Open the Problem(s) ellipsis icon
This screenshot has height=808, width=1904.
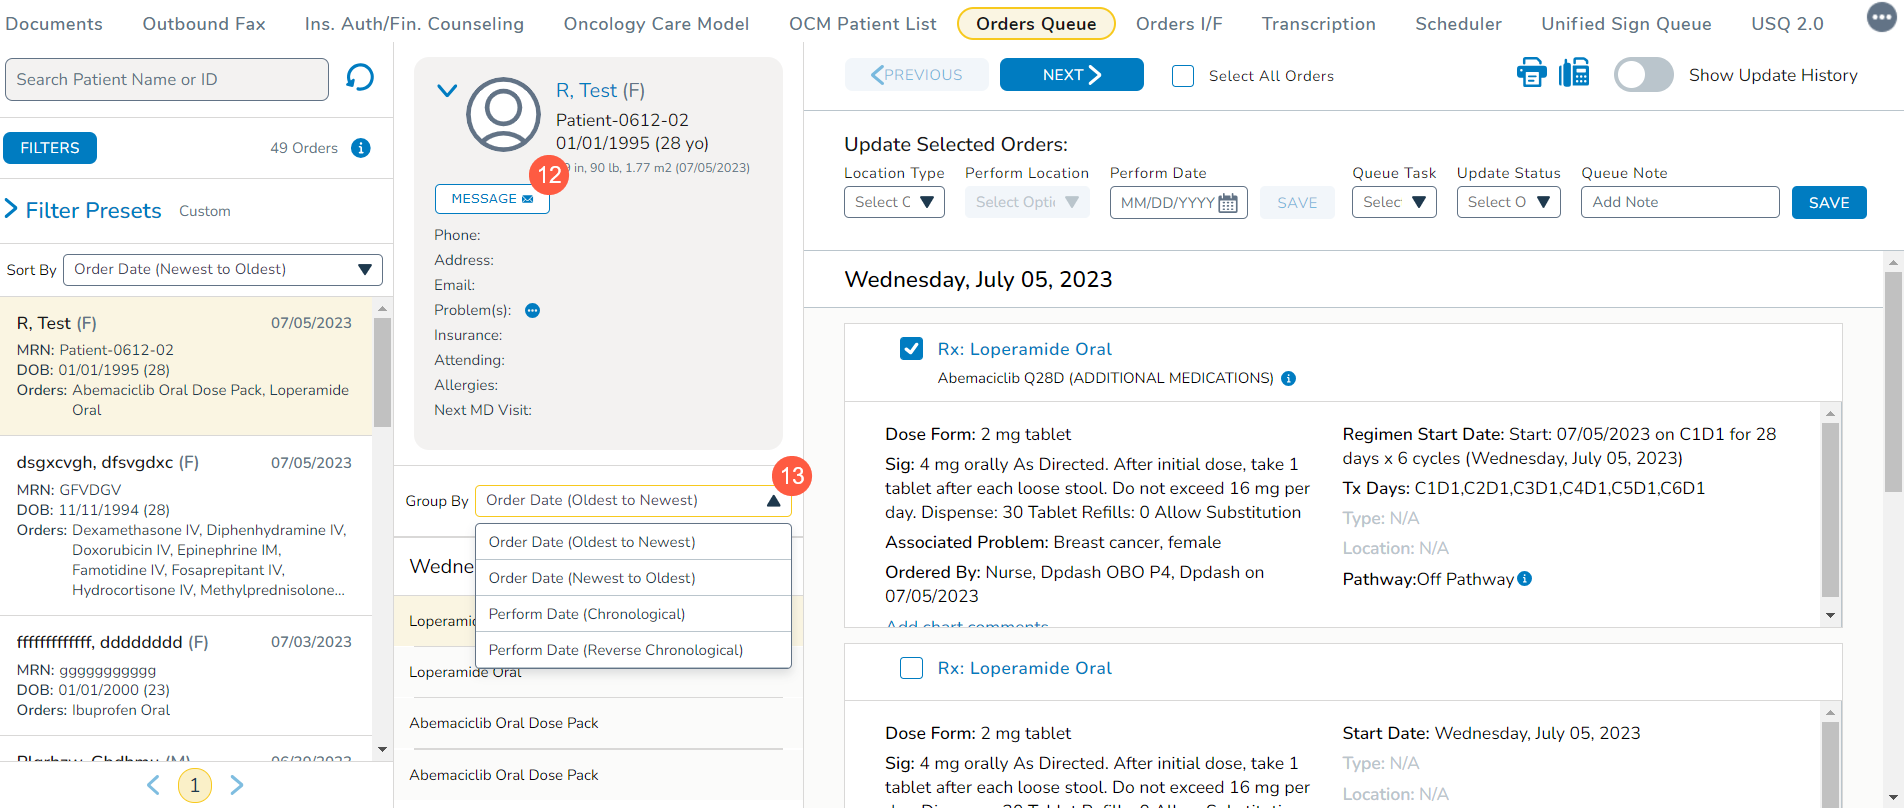(x=532, y=311)
